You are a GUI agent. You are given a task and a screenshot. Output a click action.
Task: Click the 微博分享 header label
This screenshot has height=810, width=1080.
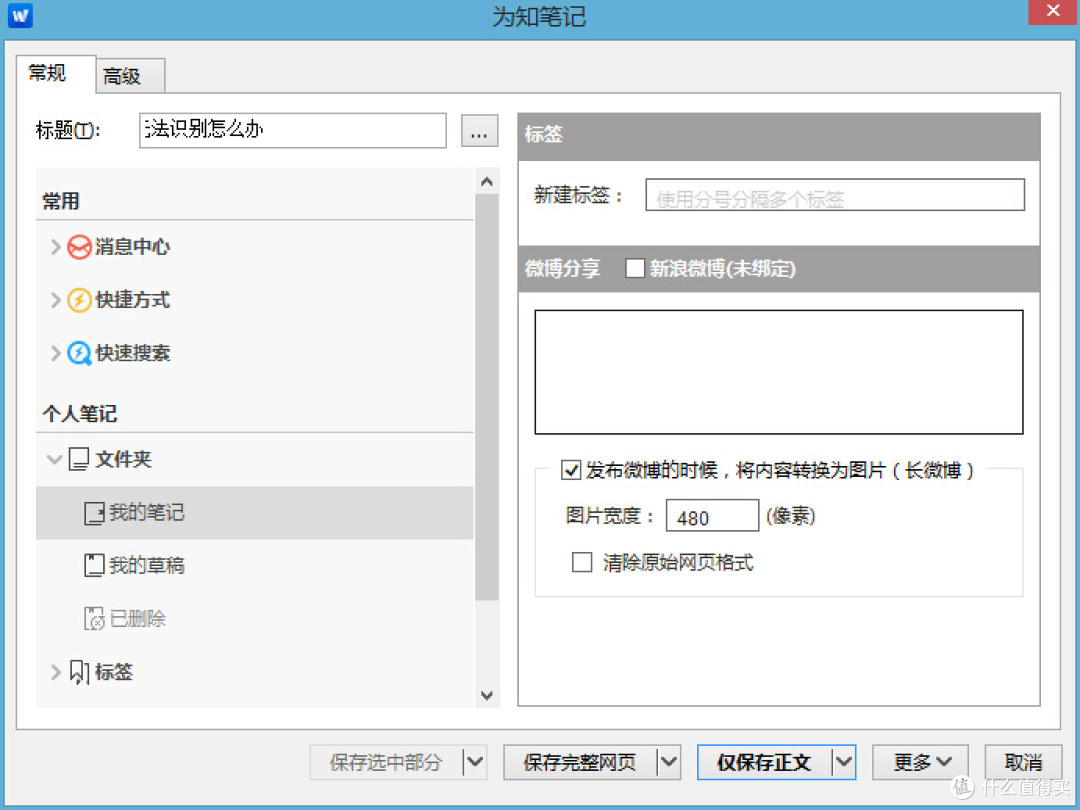coord(562,268)
